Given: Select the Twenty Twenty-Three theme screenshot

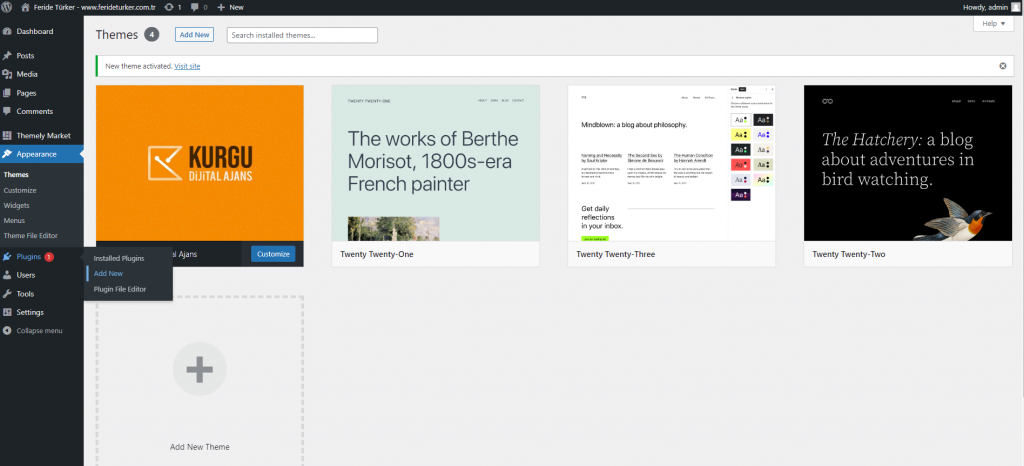Looking at the screenshot, I should coord(672,163).
